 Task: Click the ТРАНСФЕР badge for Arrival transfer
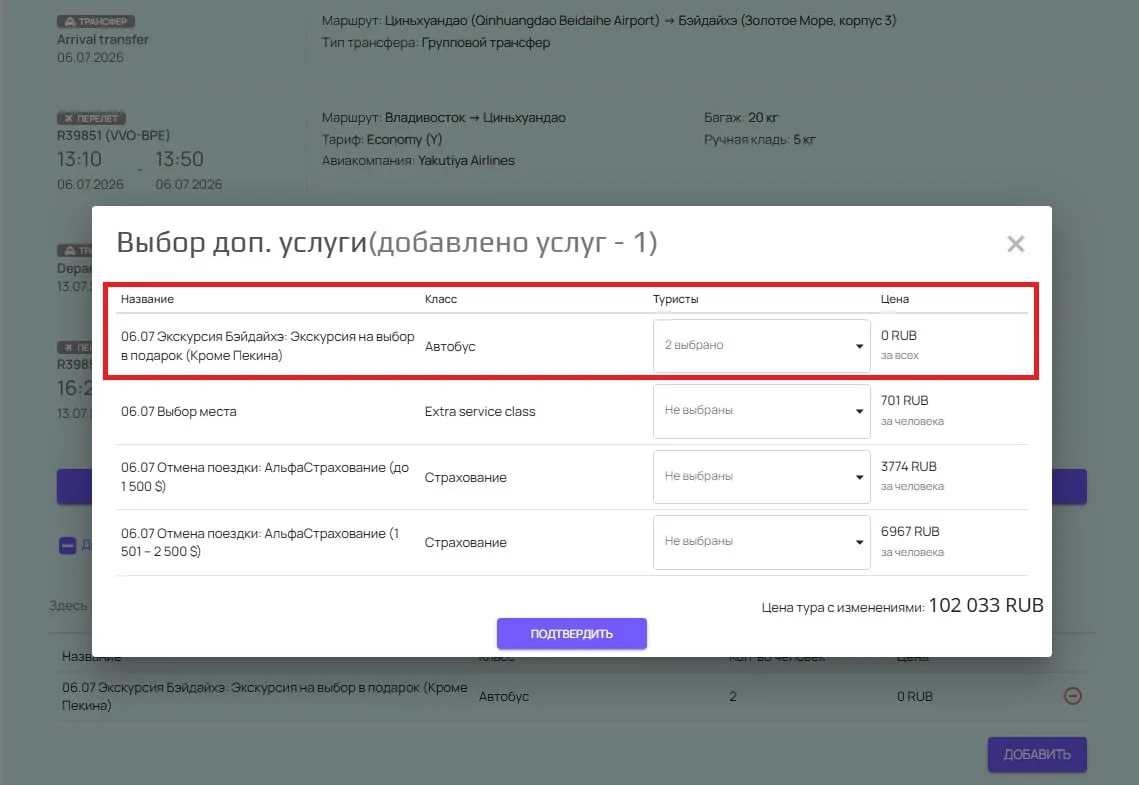point(96,22)
